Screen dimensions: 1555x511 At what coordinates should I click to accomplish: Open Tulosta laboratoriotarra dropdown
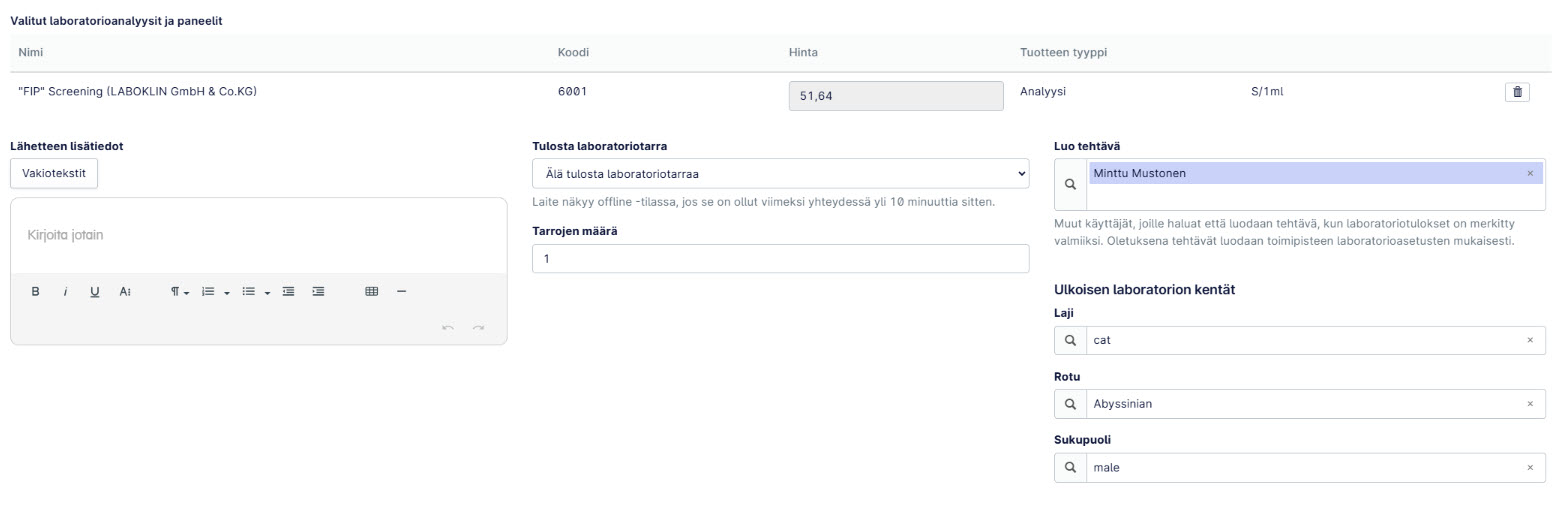pyautogui.click(x=780, y=173)
